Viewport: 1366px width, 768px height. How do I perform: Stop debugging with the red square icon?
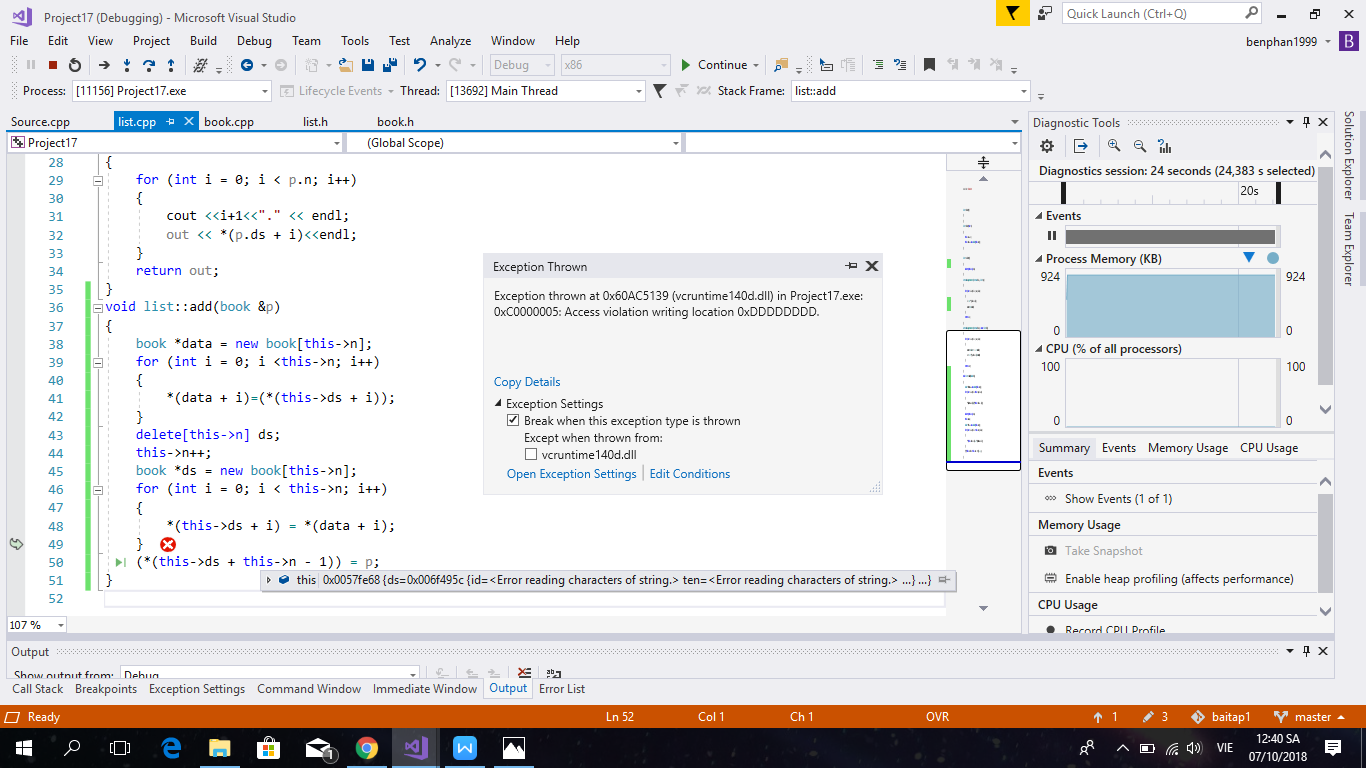[x=53, y=65]
